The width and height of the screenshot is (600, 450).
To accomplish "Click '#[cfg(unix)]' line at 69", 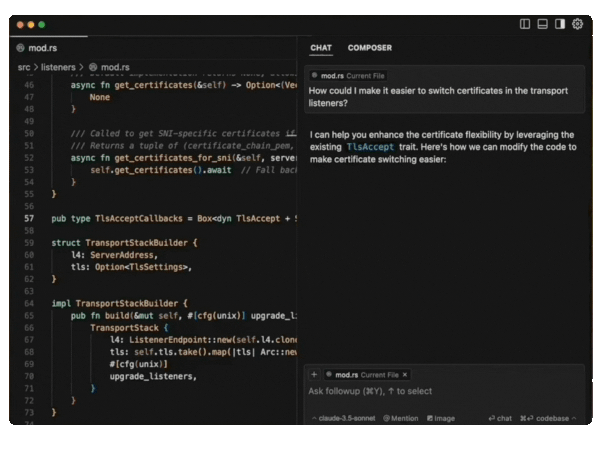I will (139, 364).
